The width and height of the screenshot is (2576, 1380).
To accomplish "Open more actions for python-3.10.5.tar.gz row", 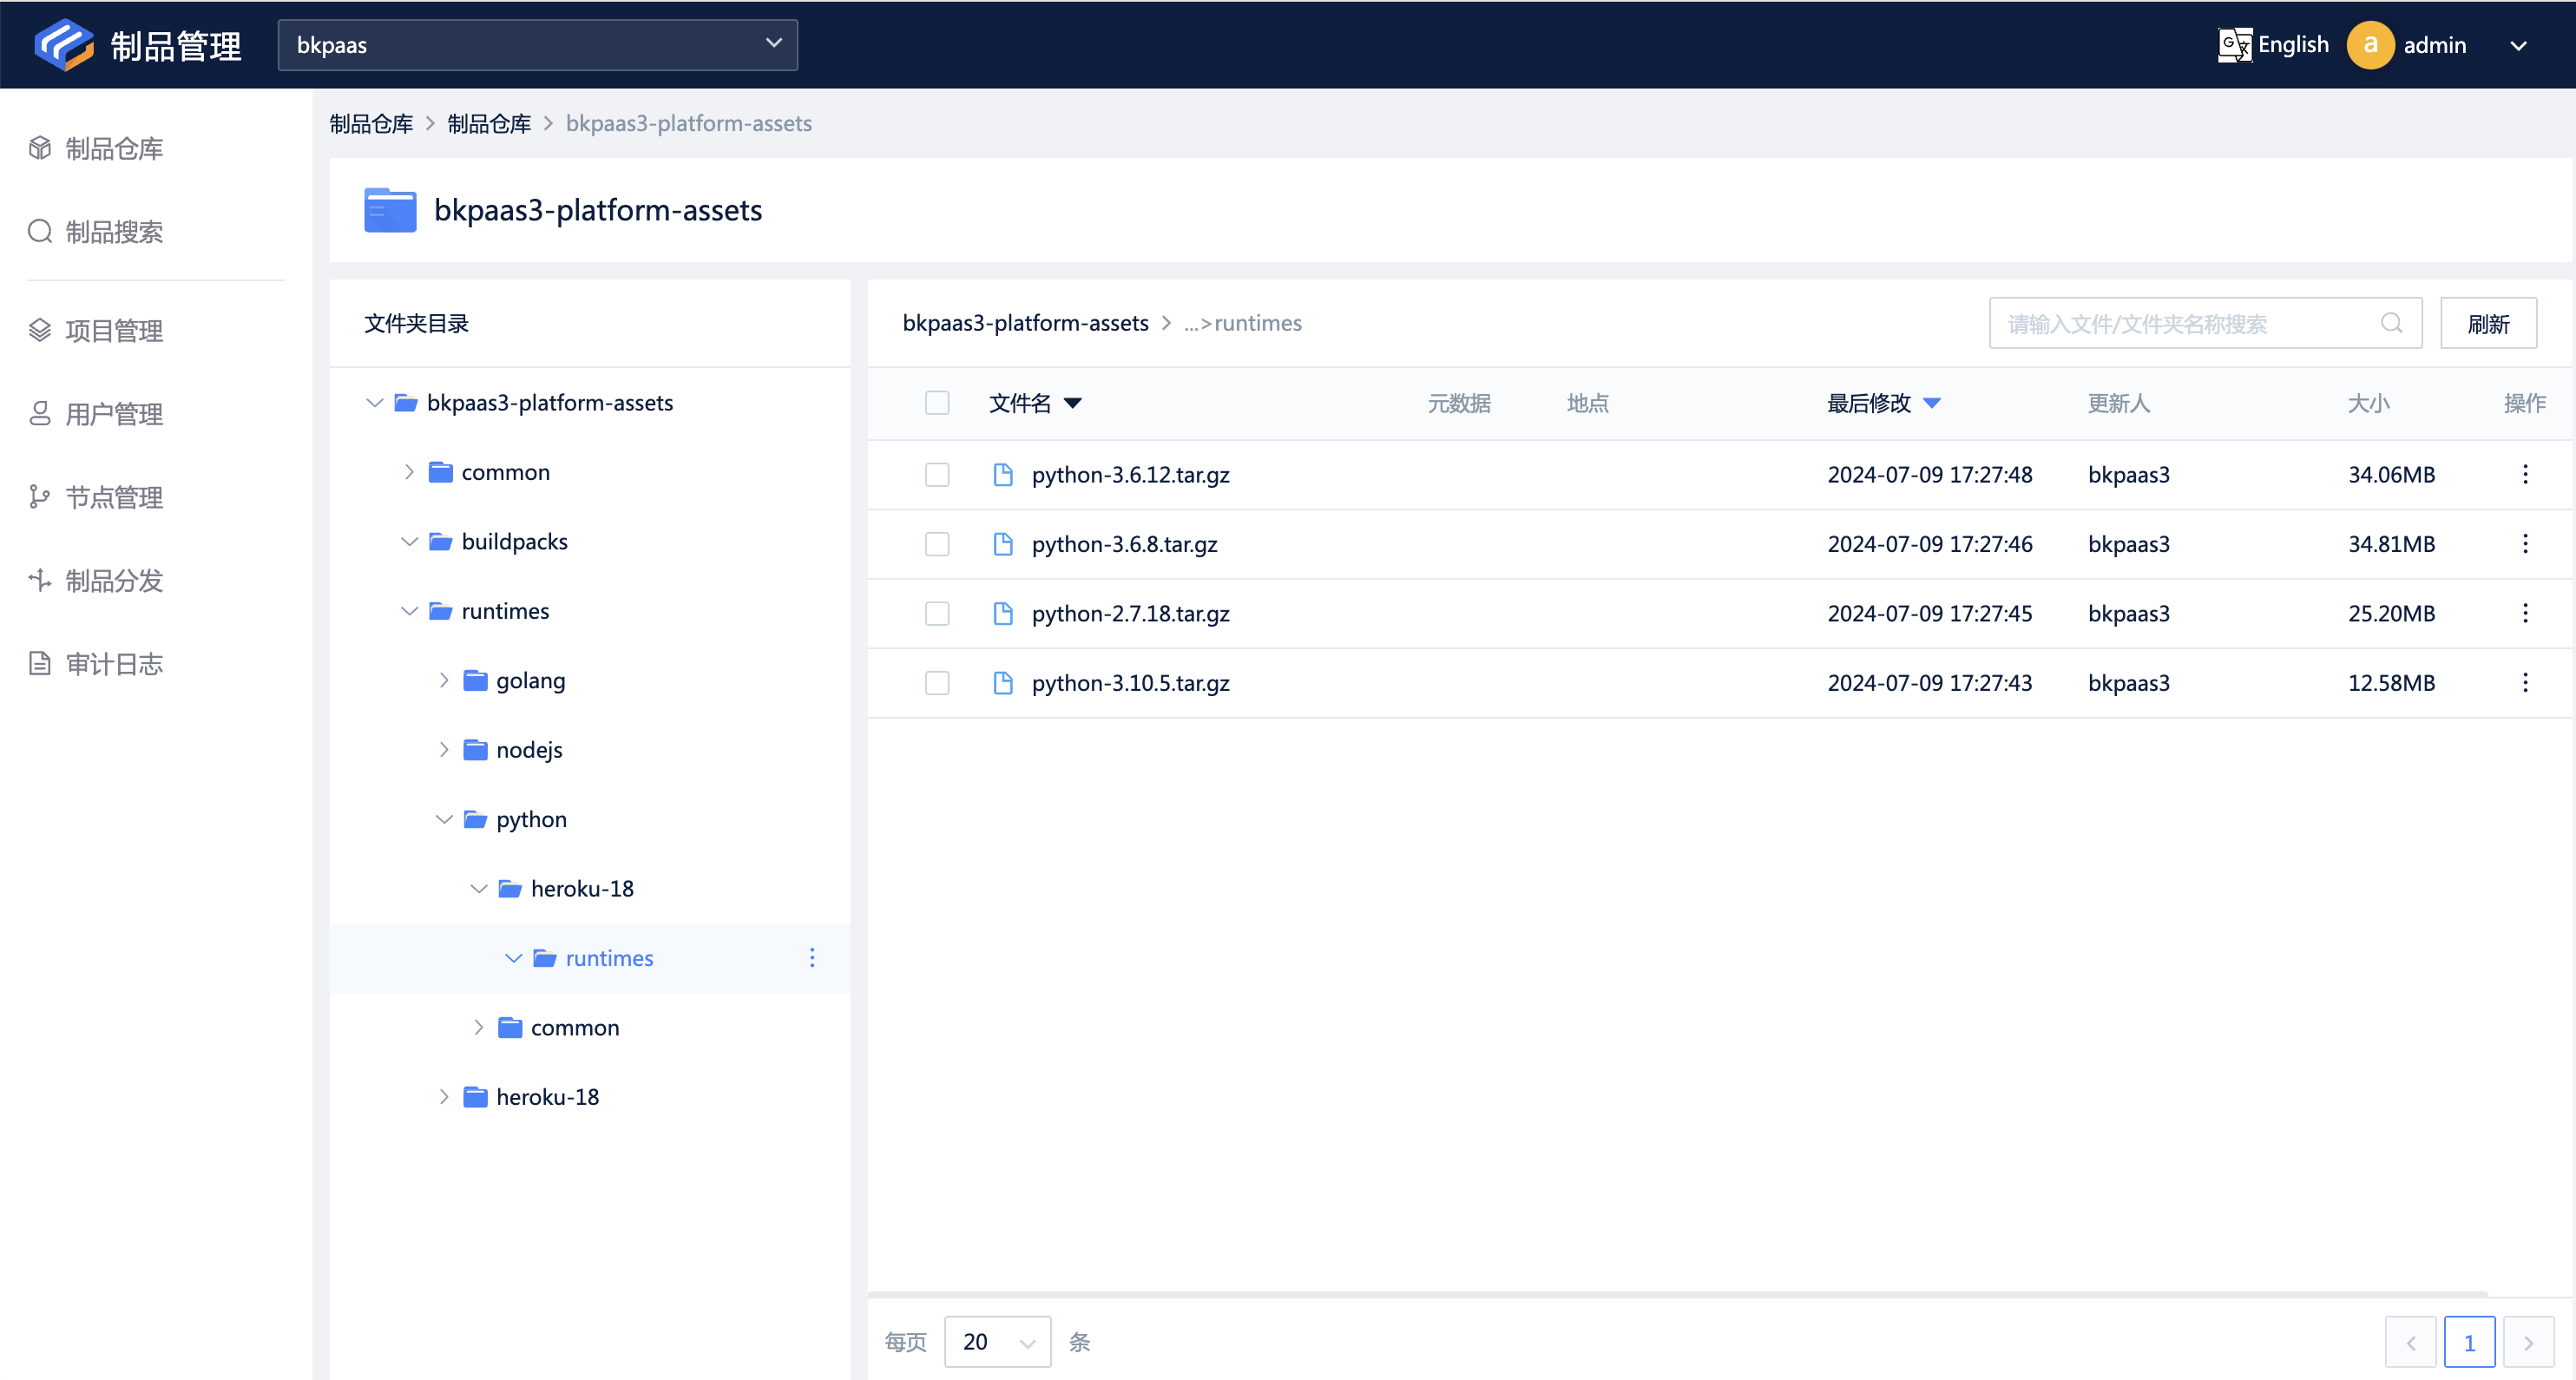I will 2524,683.
